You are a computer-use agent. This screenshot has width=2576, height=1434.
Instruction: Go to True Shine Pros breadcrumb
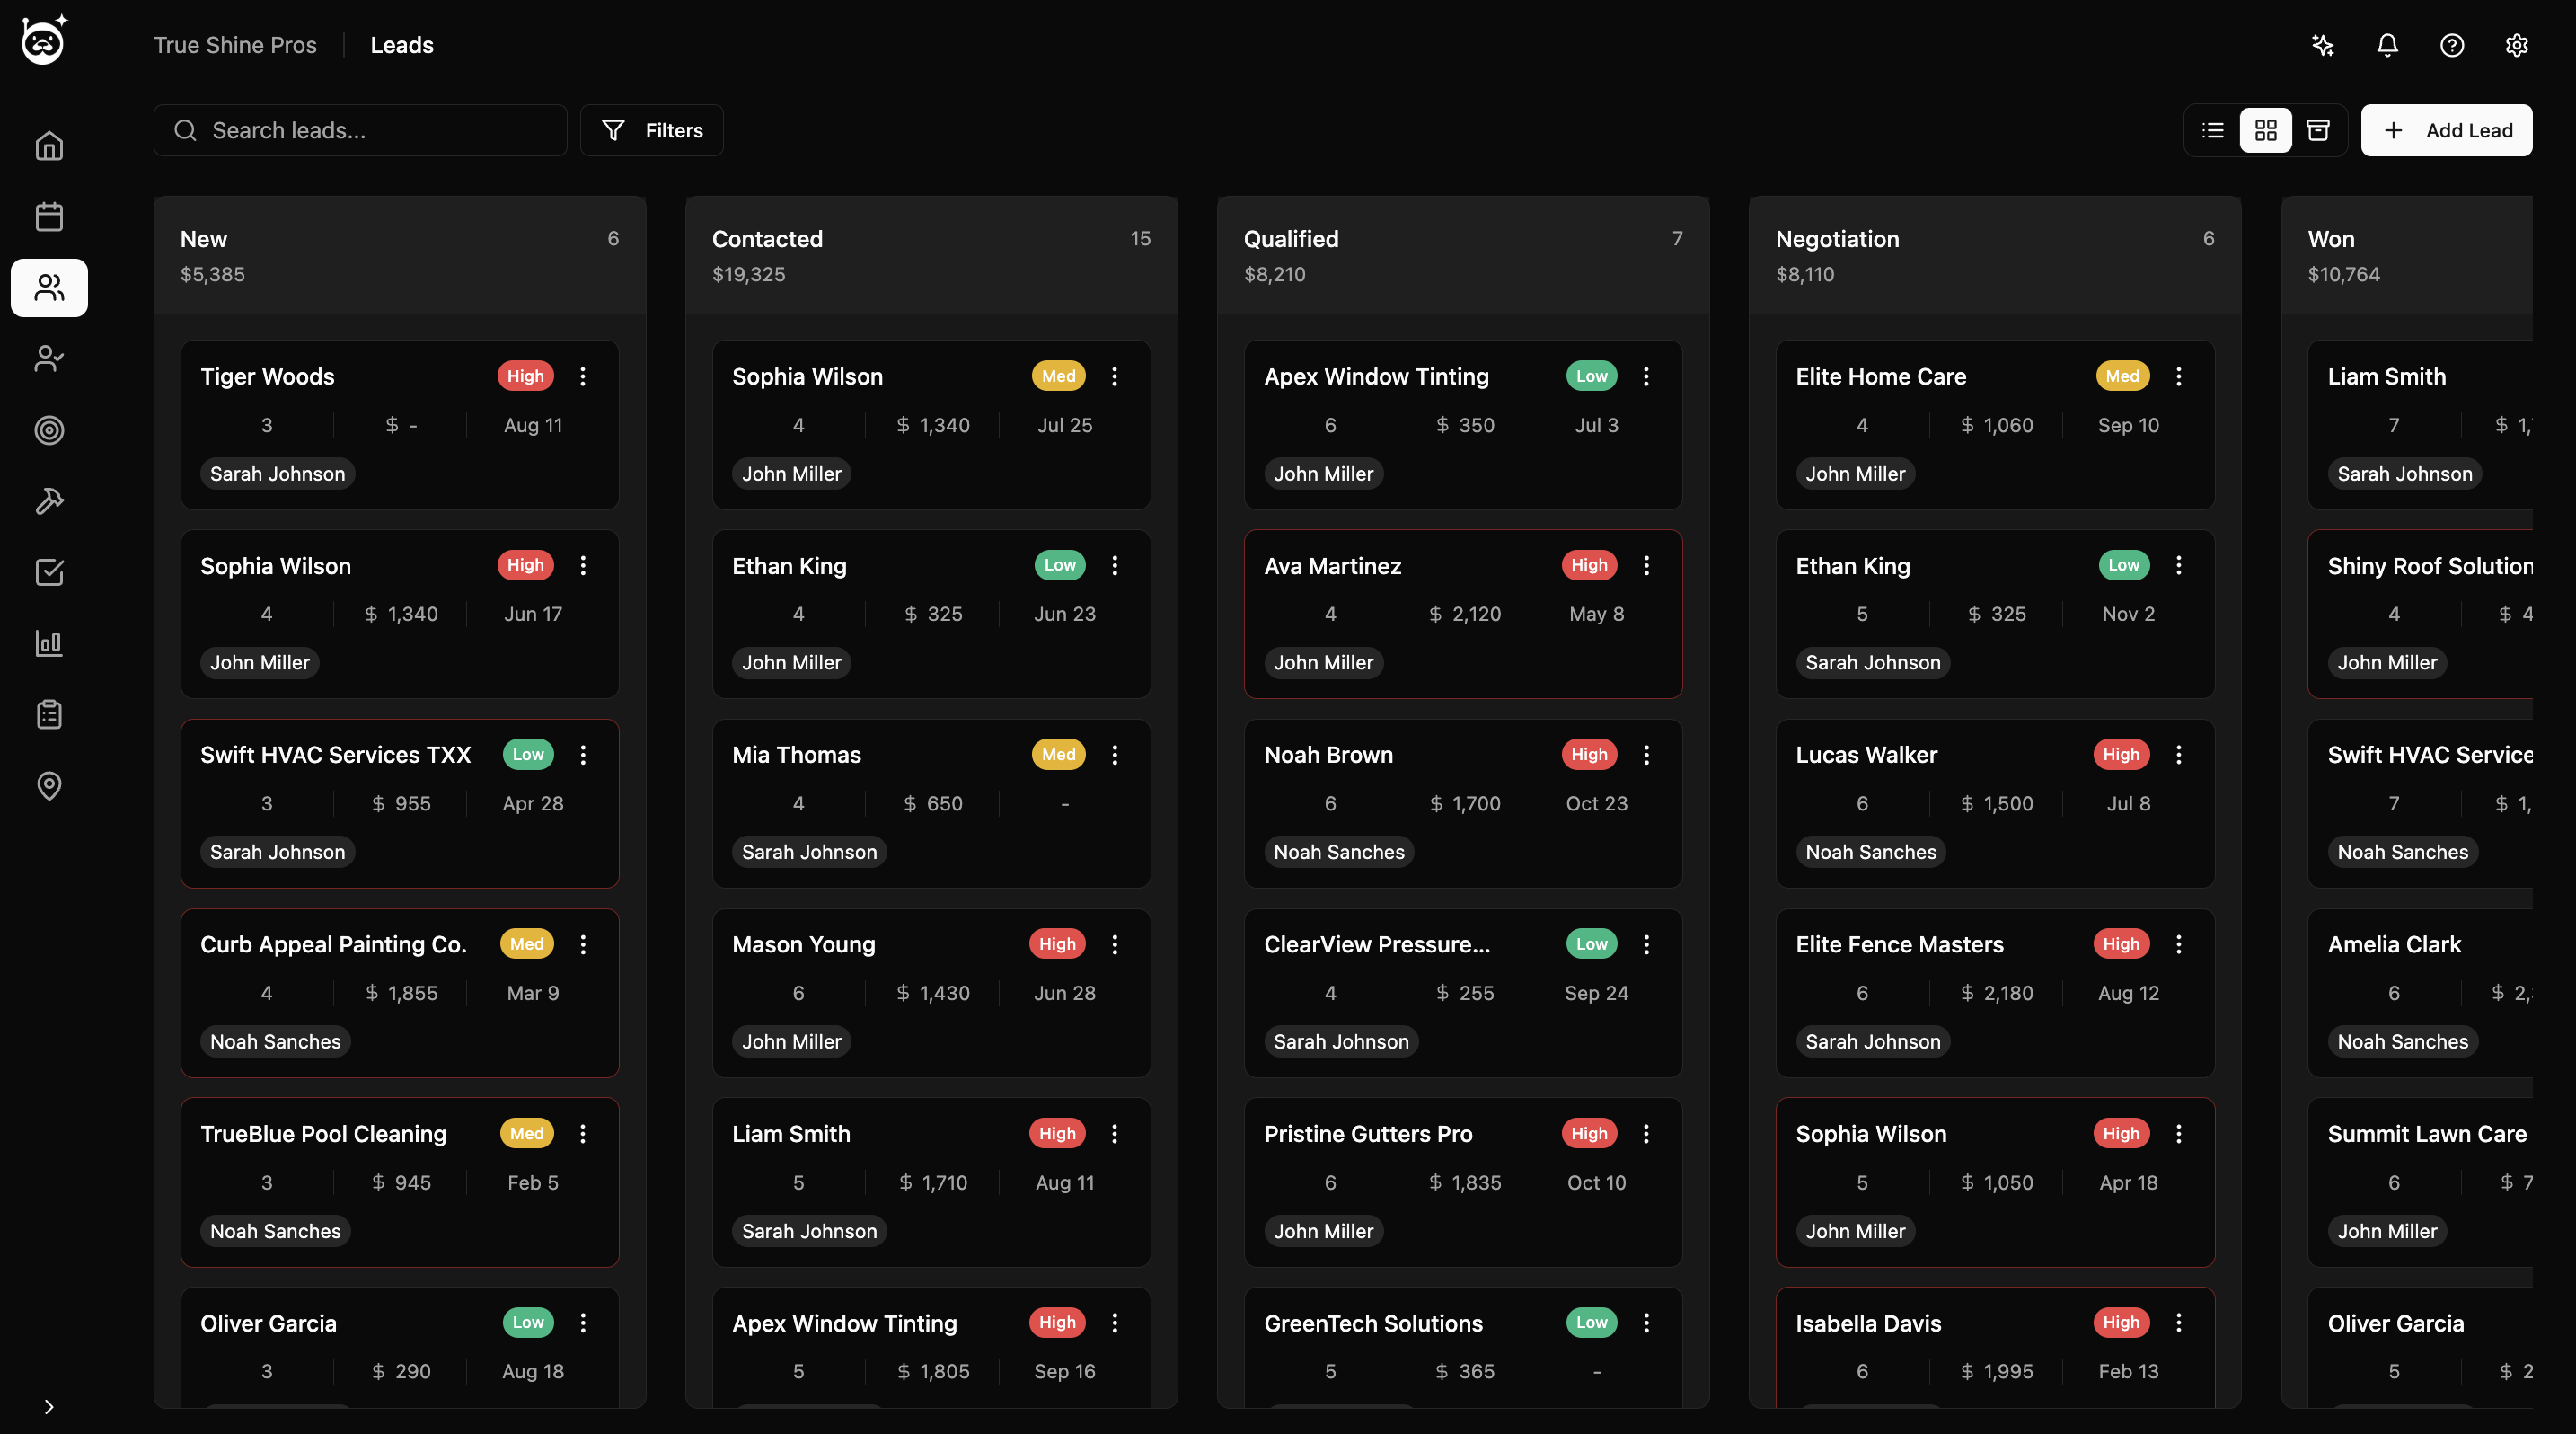tap(235, 45)
